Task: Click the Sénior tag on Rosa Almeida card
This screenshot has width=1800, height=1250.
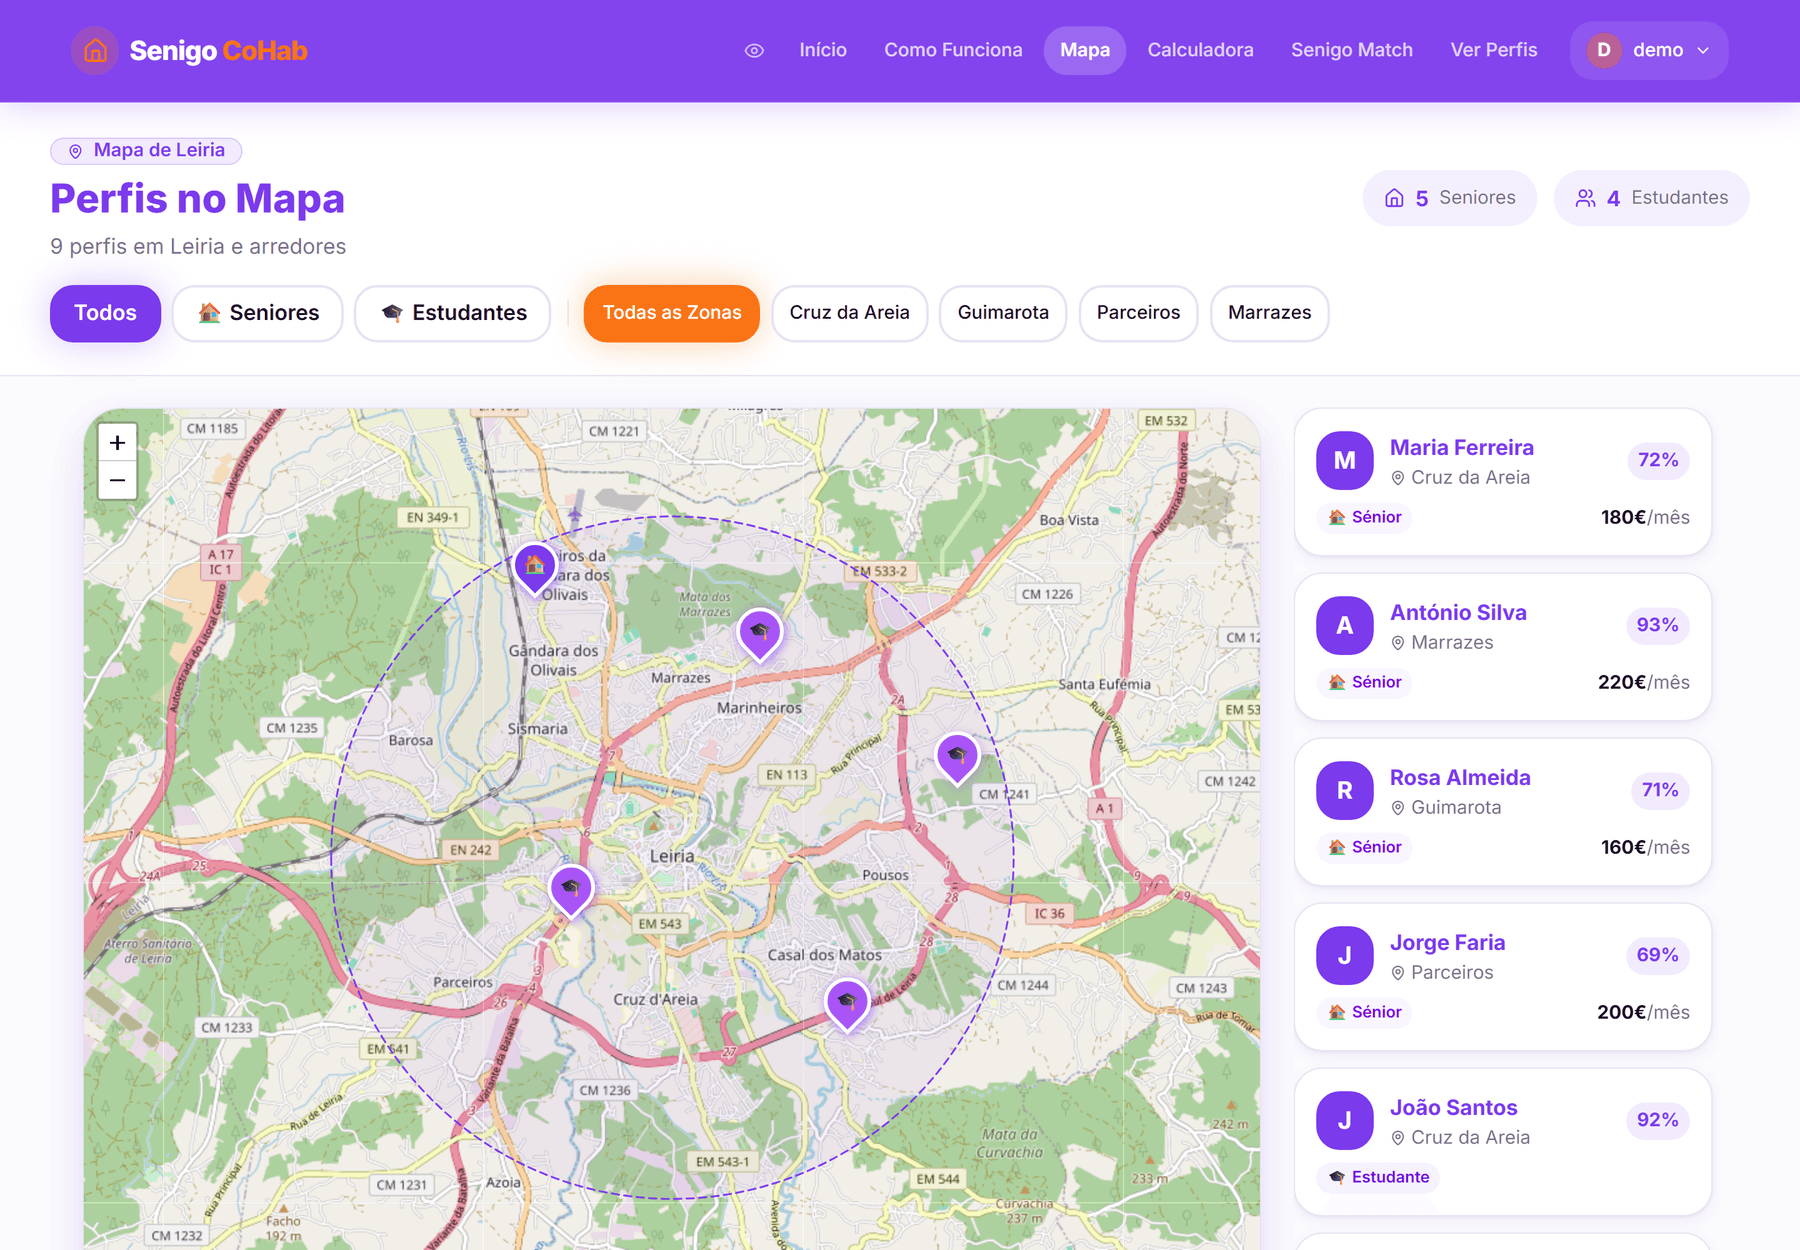Action: [1365, 847]
